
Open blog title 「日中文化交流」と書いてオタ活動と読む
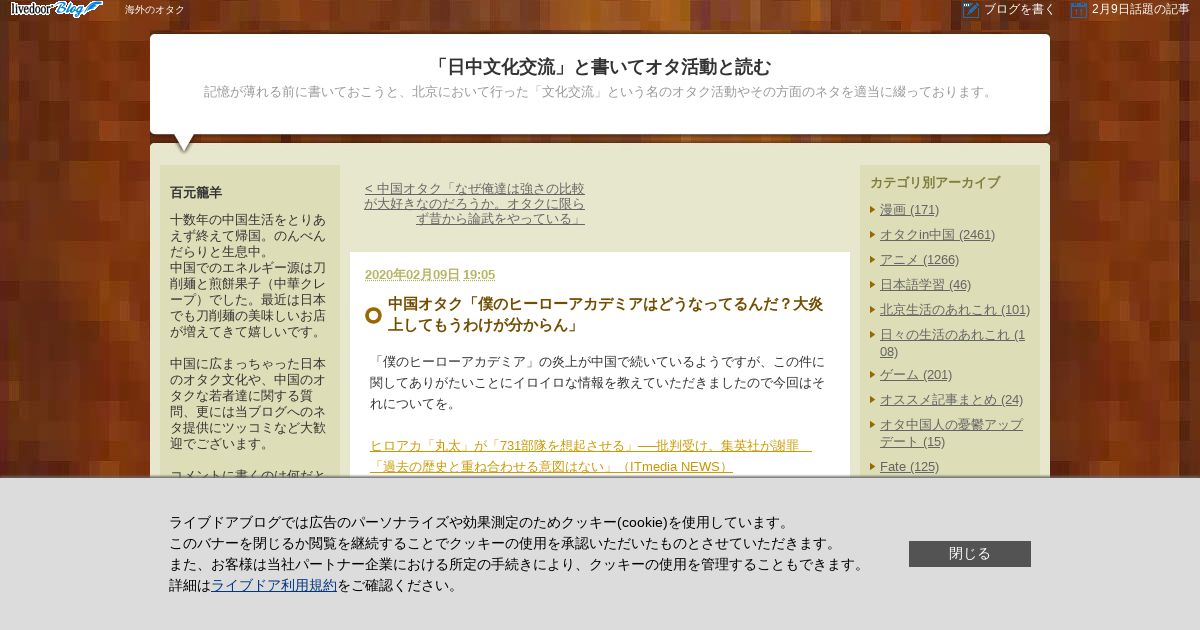[x=600, y=67]
